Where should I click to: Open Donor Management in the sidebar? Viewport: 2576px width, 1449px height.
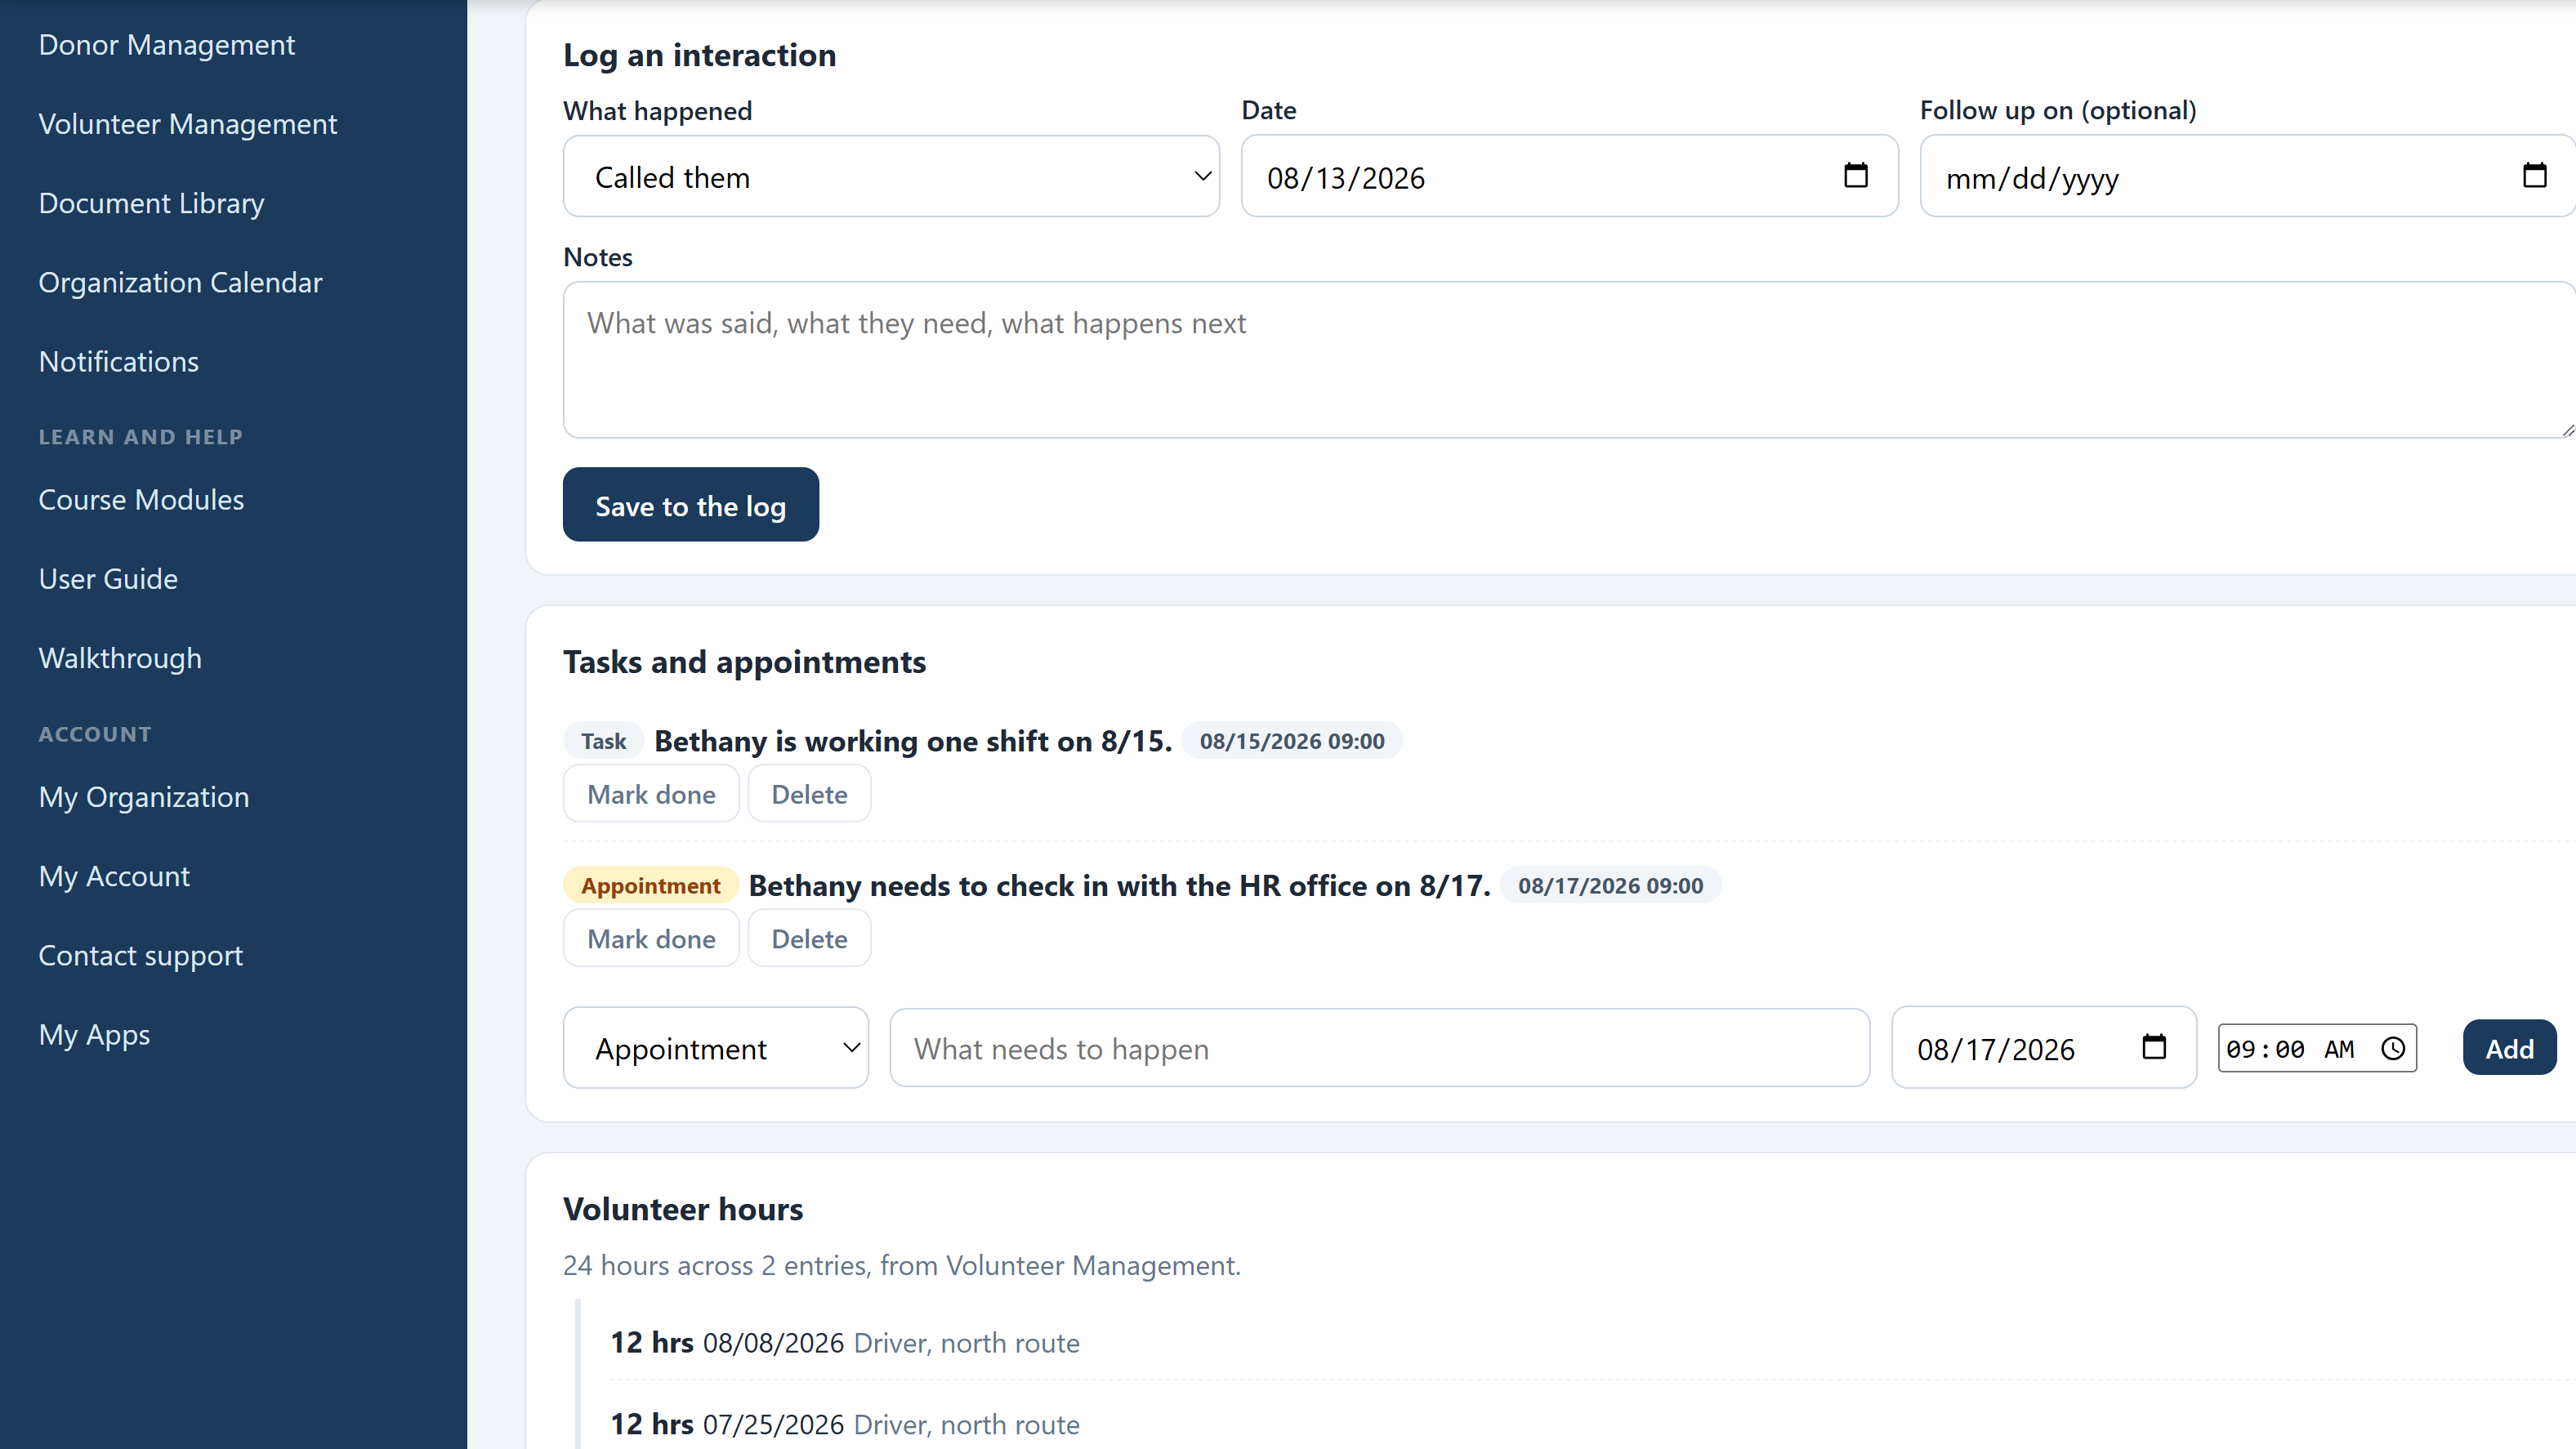[x=167, y=45]
